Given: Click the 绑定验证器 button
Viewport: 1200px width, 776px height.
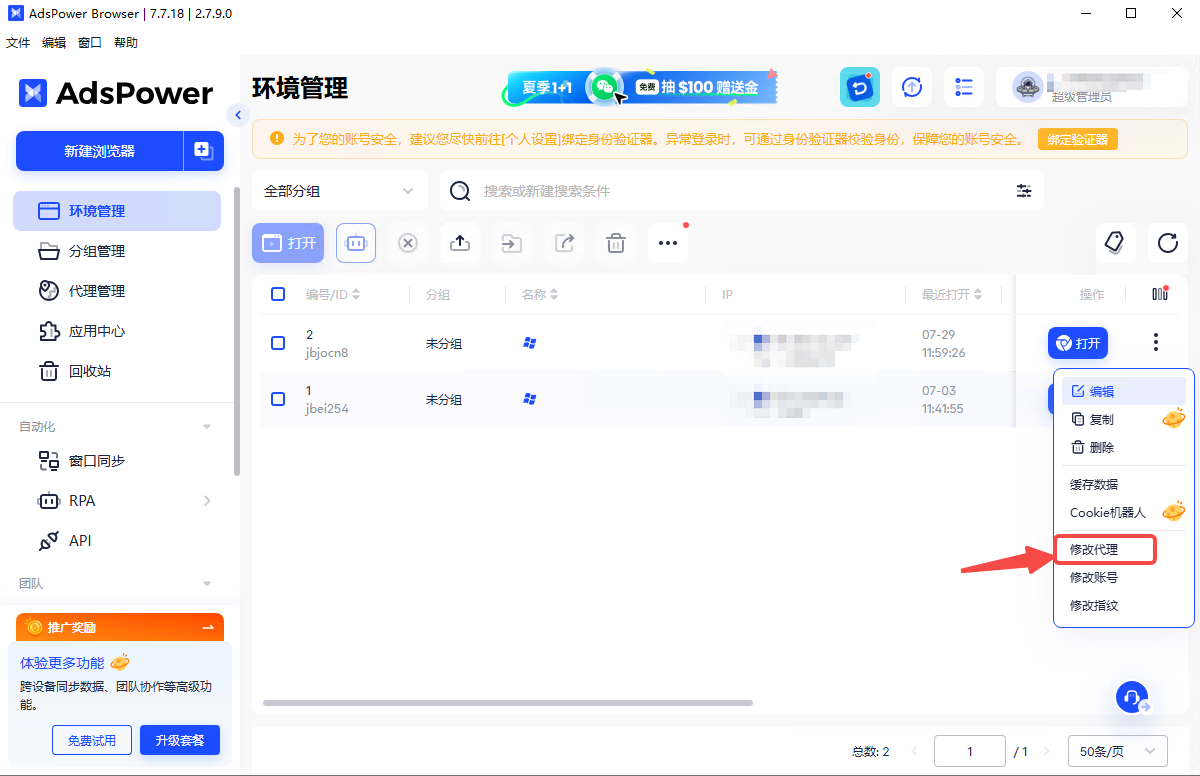Looking at the screenshot, I should 1077,139.
